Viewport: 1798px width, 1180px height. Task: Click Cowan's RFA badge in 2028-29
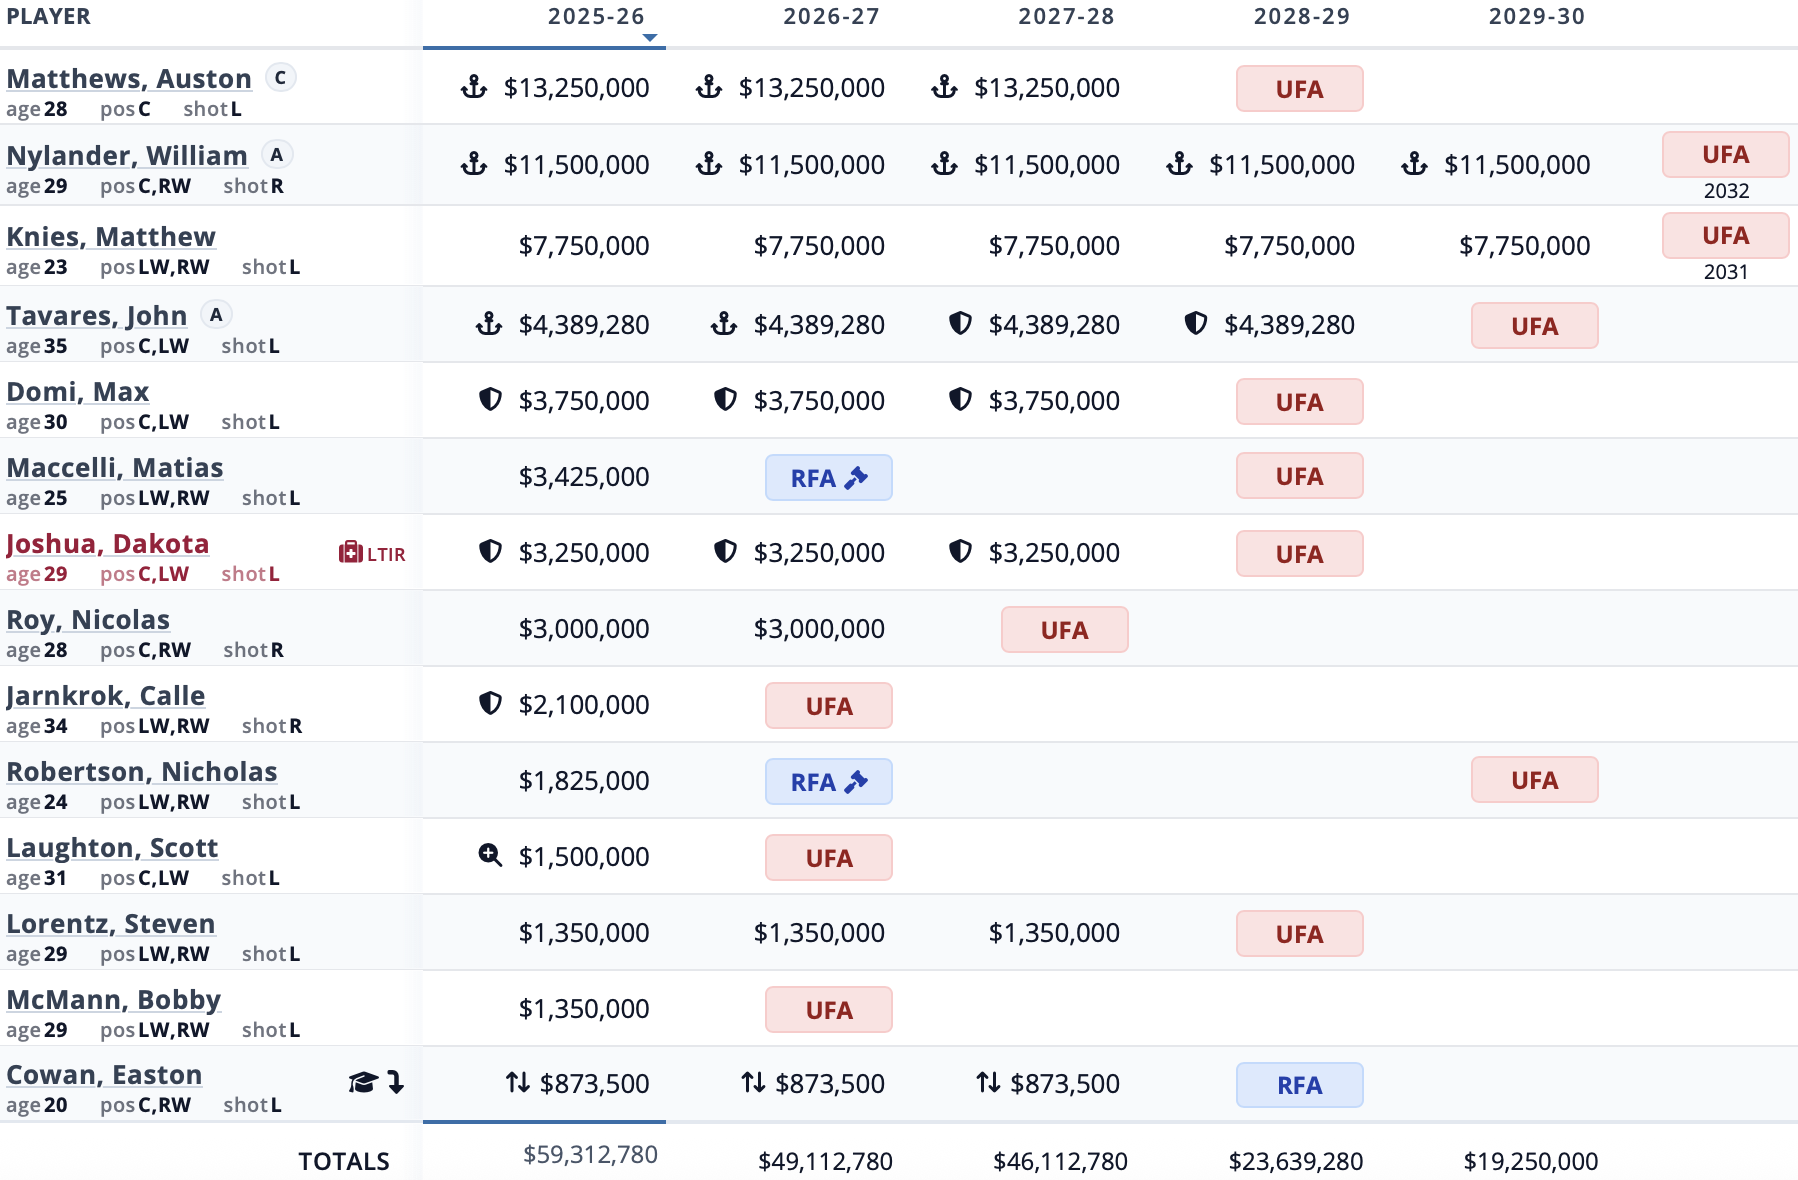coord(1299,1085)
